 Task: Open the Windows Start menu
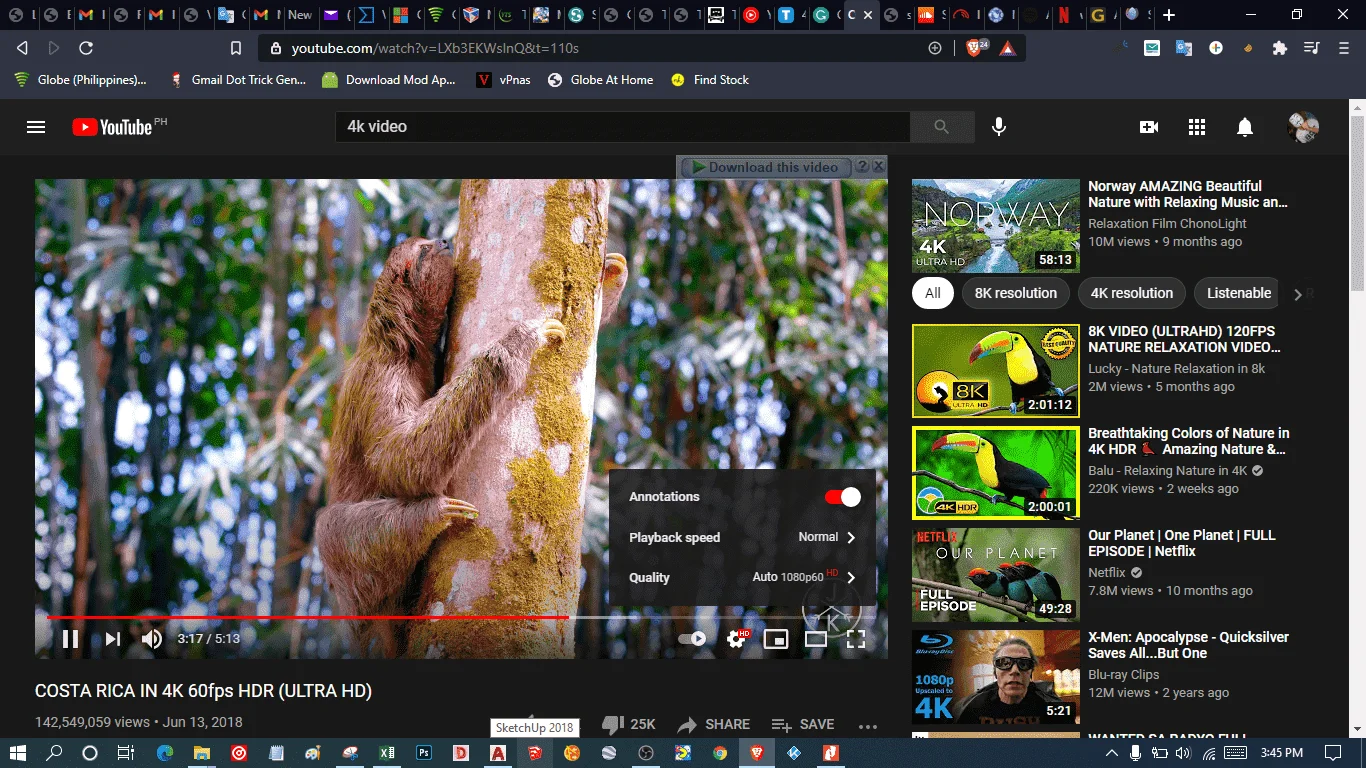pos(20,752)
